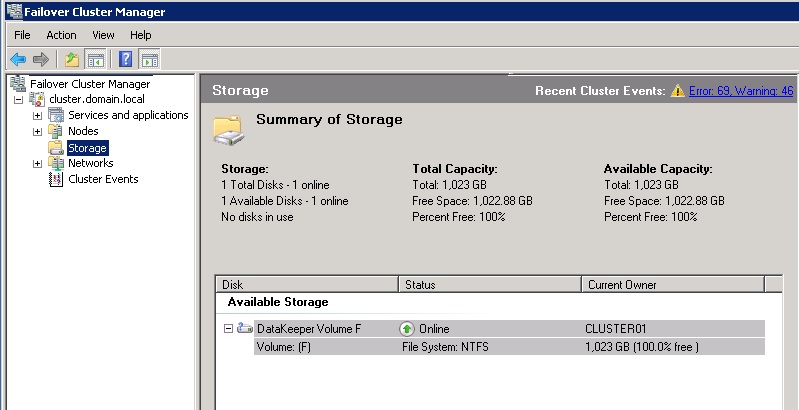Click the DataKeeper Volume F disk icon

[245, 329]
